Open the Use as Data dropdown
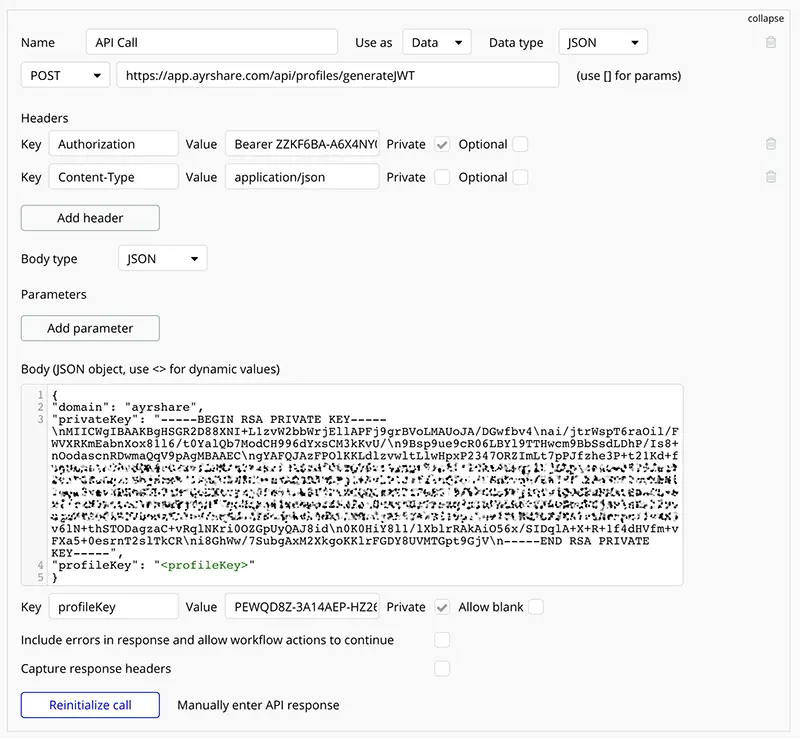800x738 pixels. point(437,43)
